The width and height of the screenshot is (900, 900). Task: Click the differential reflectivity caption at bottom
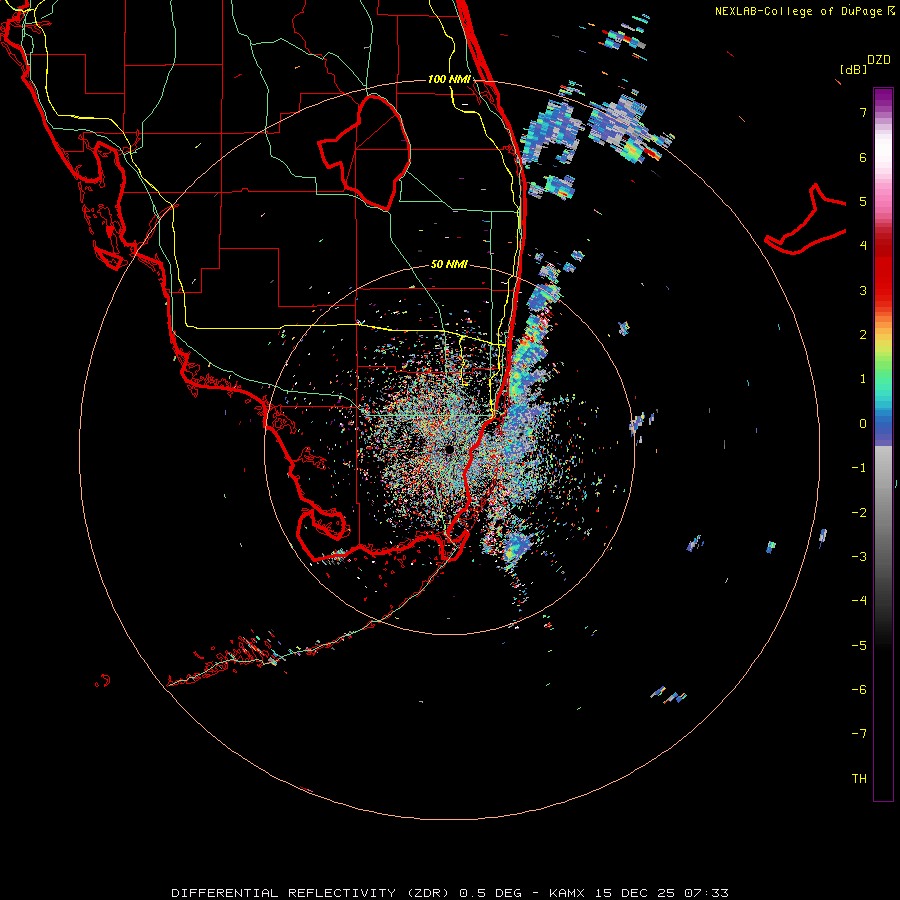coord(450,893)
